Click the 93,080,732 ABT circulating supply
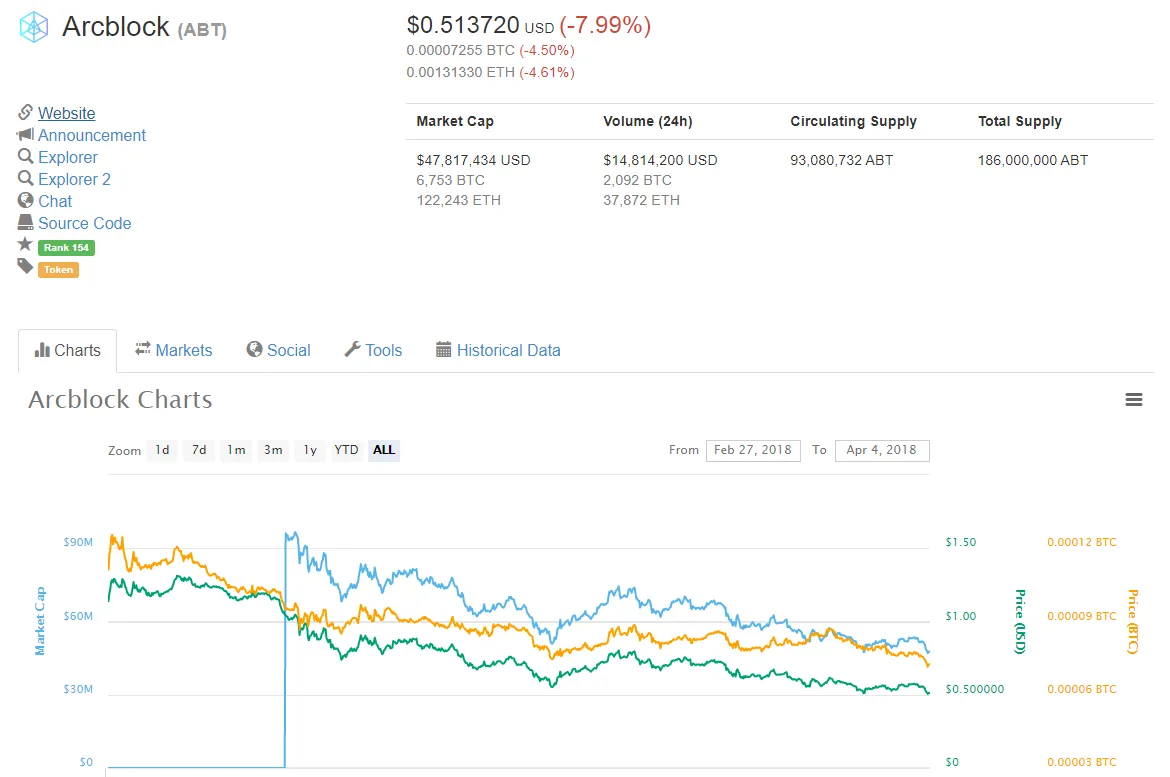 point(842,160)
